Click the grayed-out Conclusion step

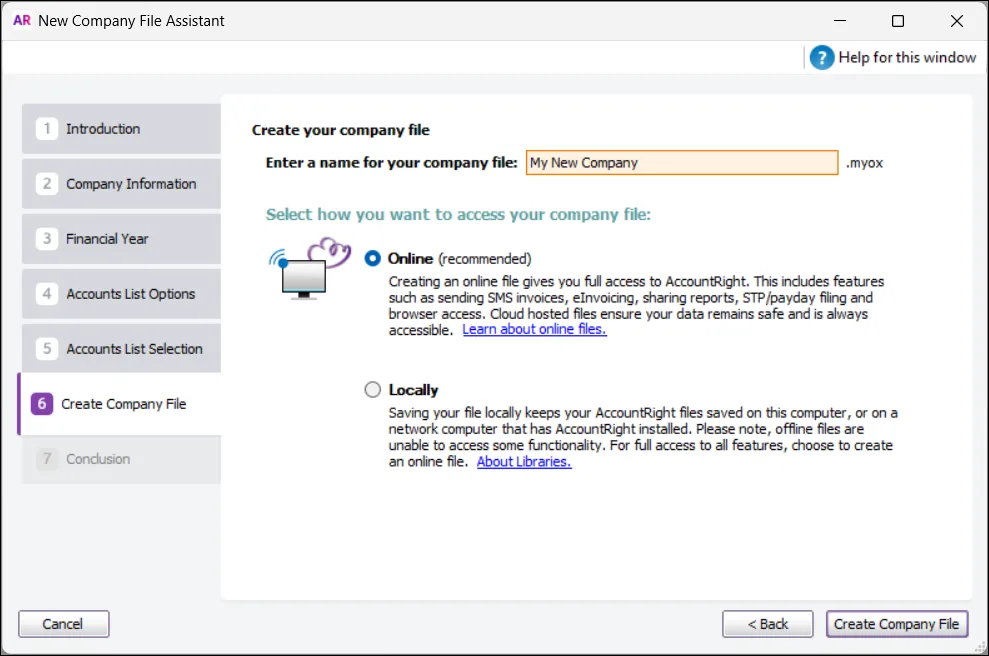[120, 459]
